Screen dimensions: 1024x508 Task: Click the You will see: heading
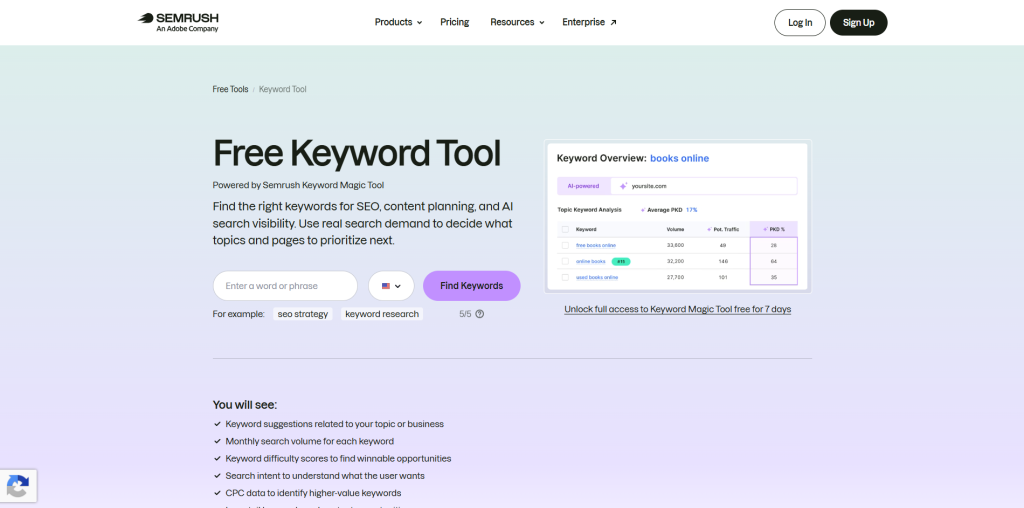tap(245, 405)
